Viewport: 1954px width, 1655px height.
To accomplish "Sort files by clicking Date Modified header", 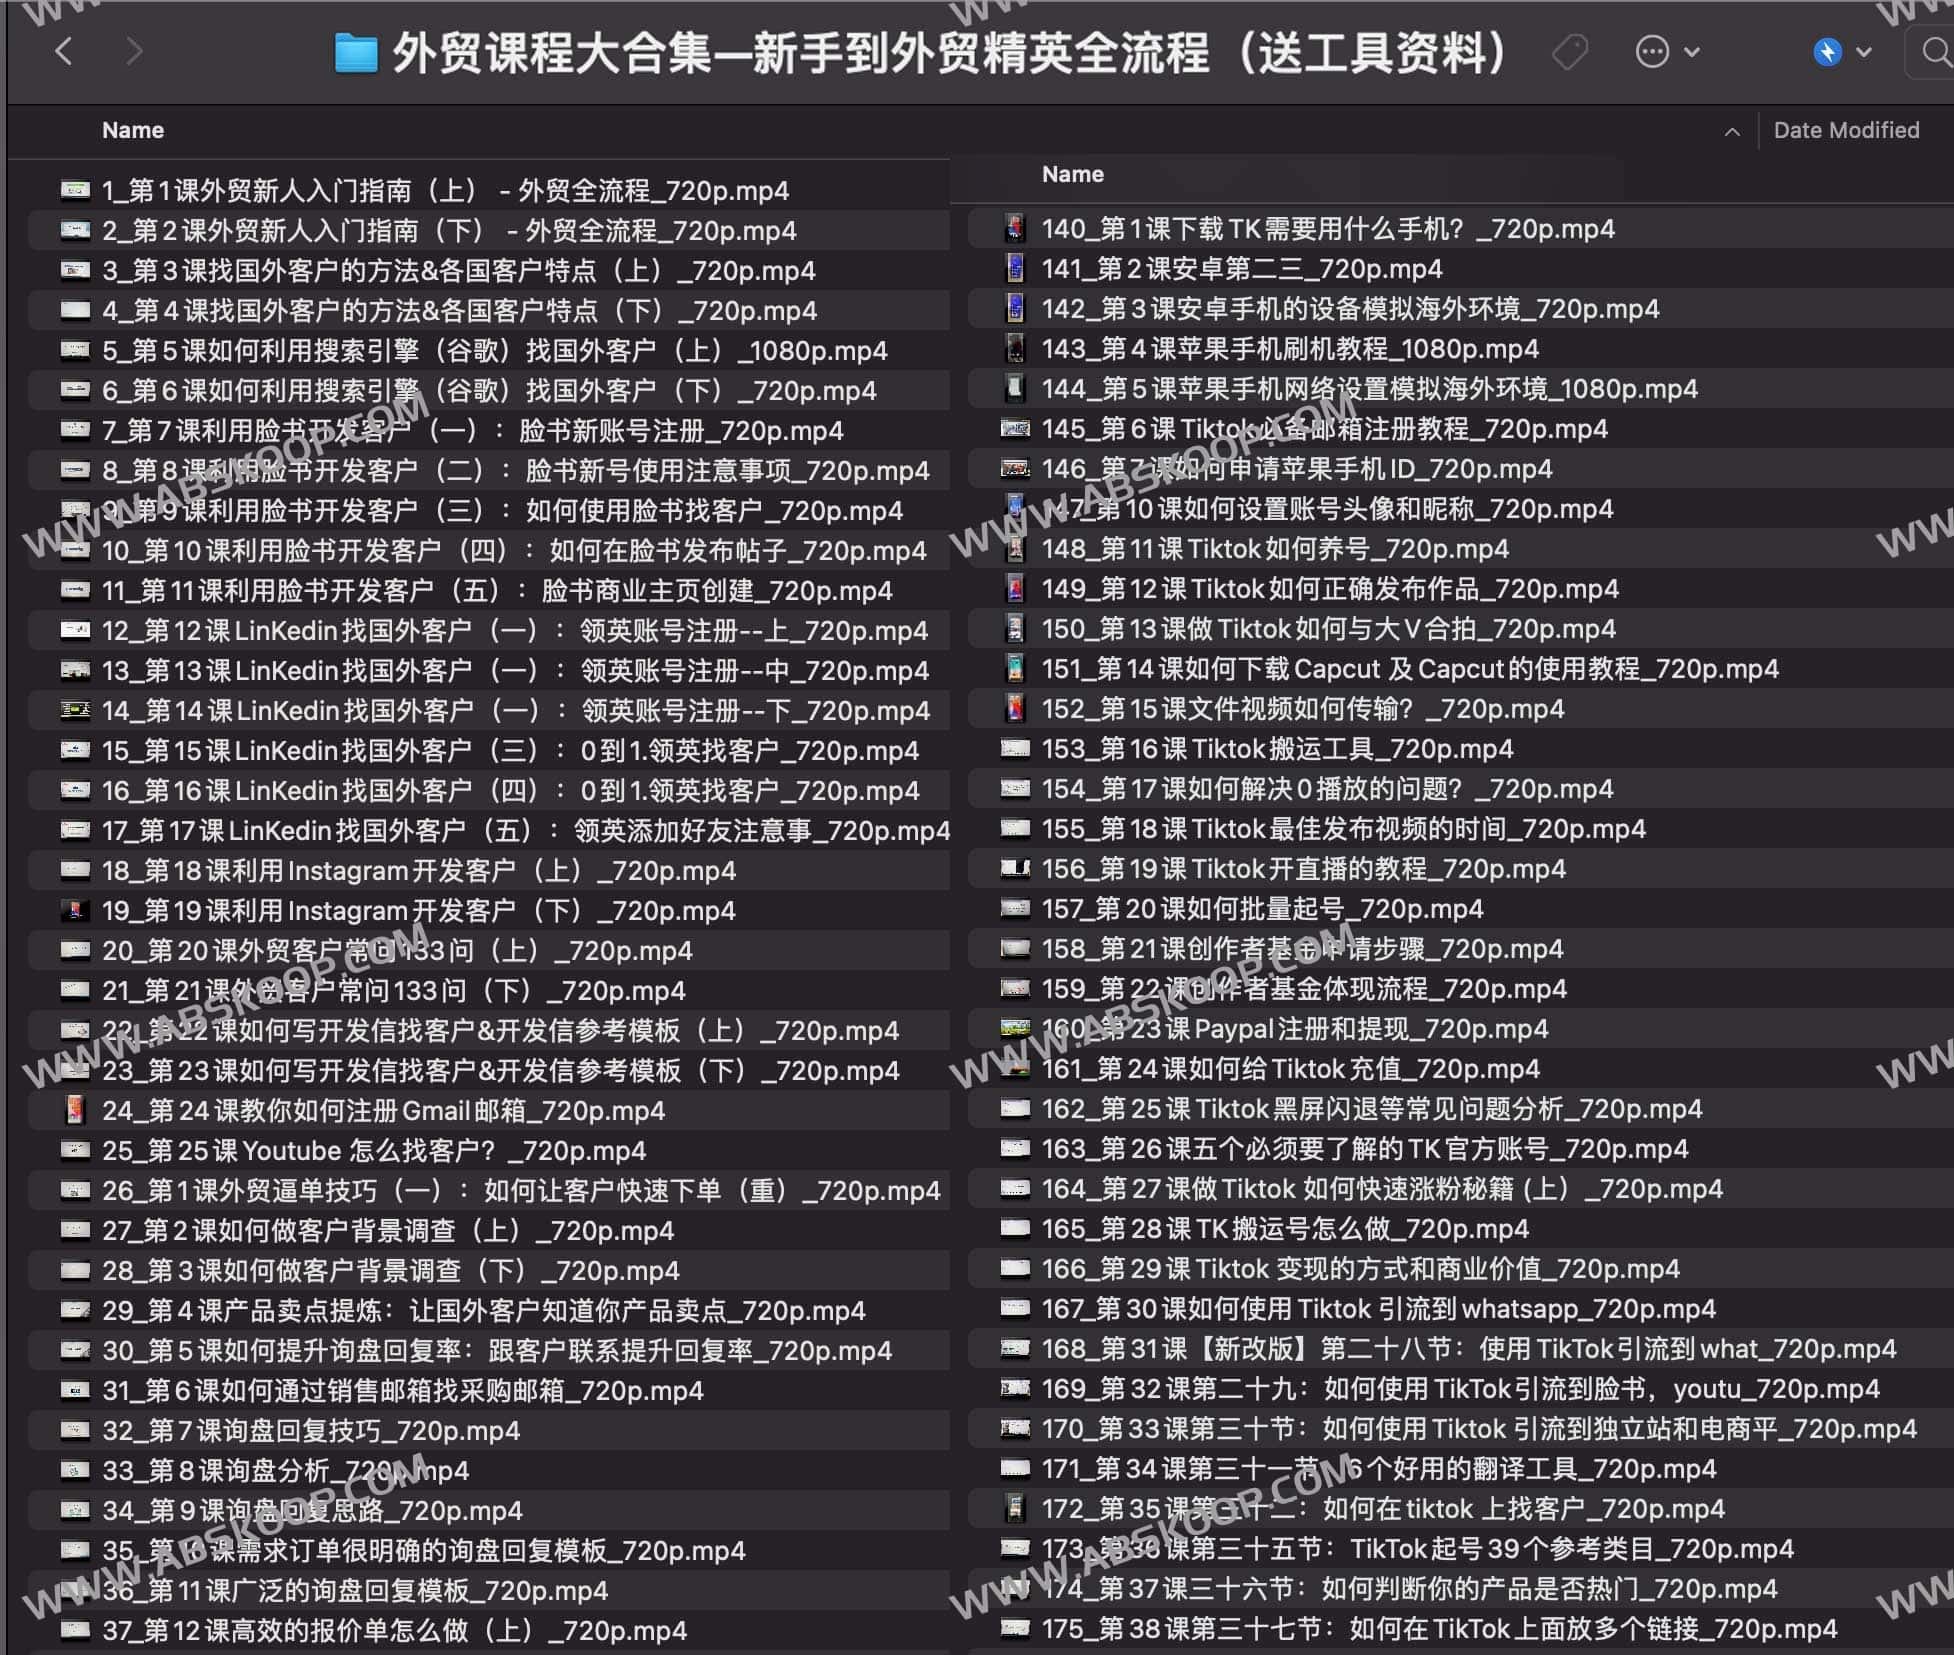I will (x=1845, y=130).
